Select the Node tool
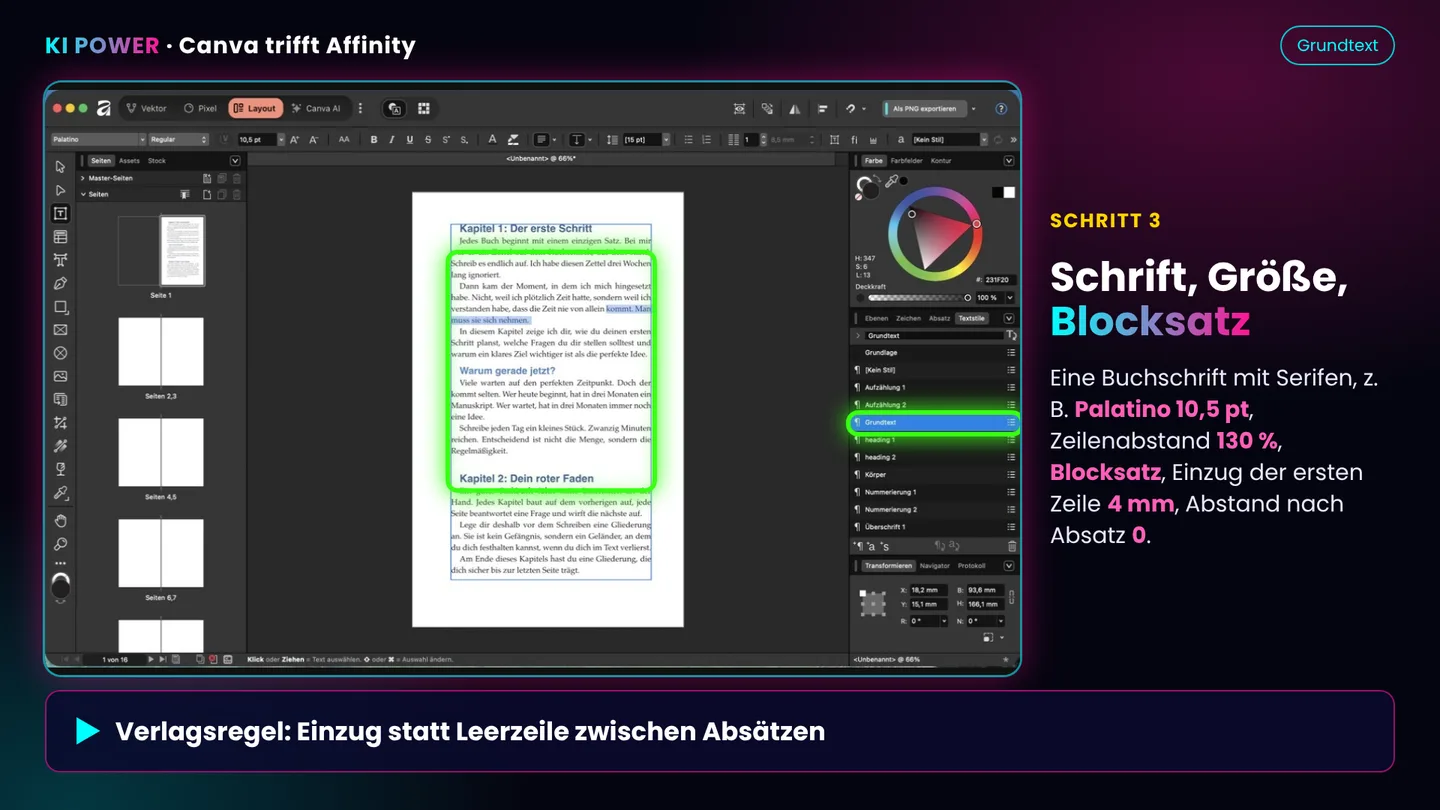The height and width of the screenshot is (810, 1440). point(60,190)
